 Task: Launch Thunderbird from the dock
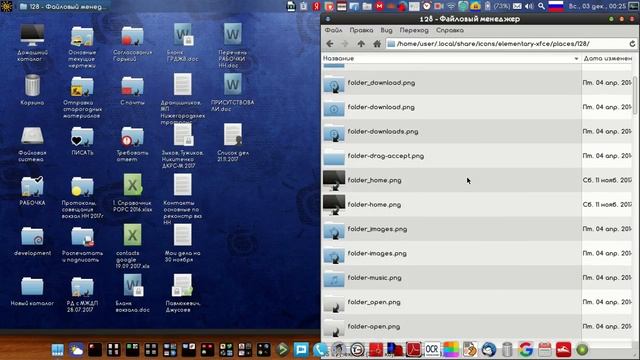pos(489,350)
